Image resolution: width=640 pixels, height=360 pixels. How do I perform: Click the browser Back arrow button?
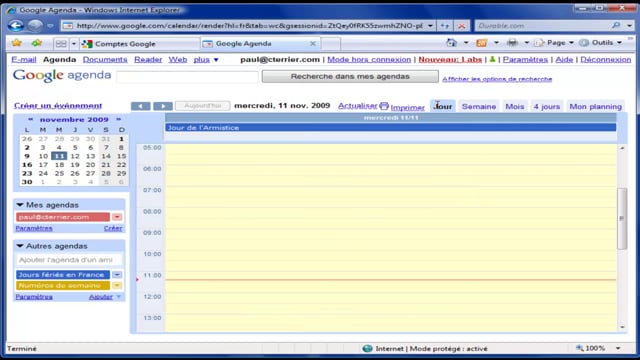(x=16, y=26)
